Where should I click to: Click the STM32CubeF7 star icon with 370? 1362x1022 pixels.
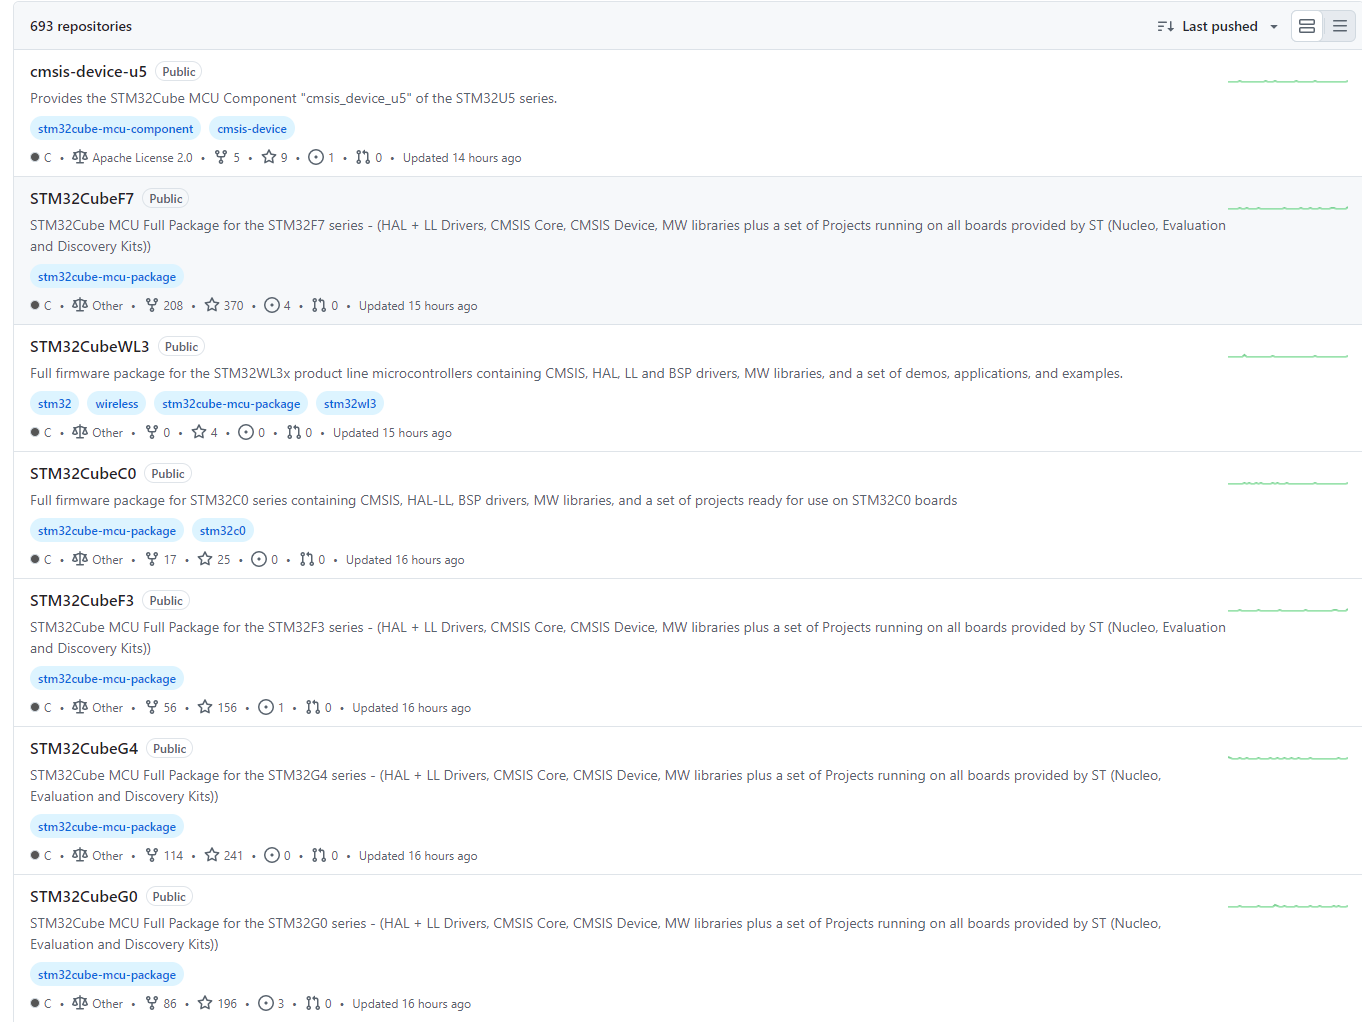click(212, 305)
